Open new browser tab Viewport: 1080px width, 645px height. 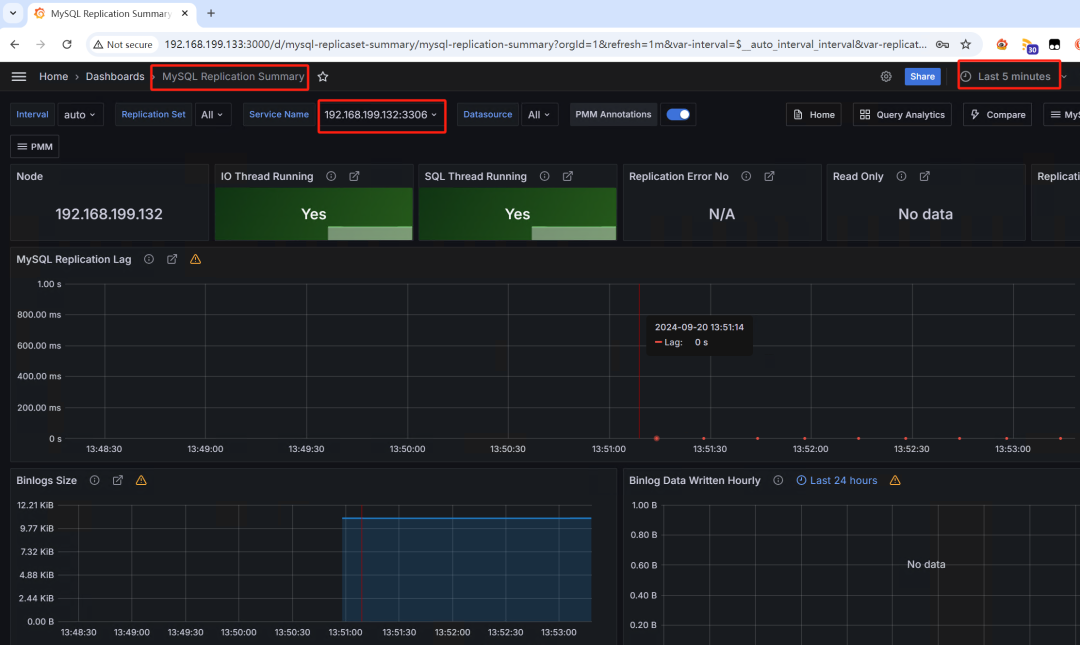coord(211,13)
